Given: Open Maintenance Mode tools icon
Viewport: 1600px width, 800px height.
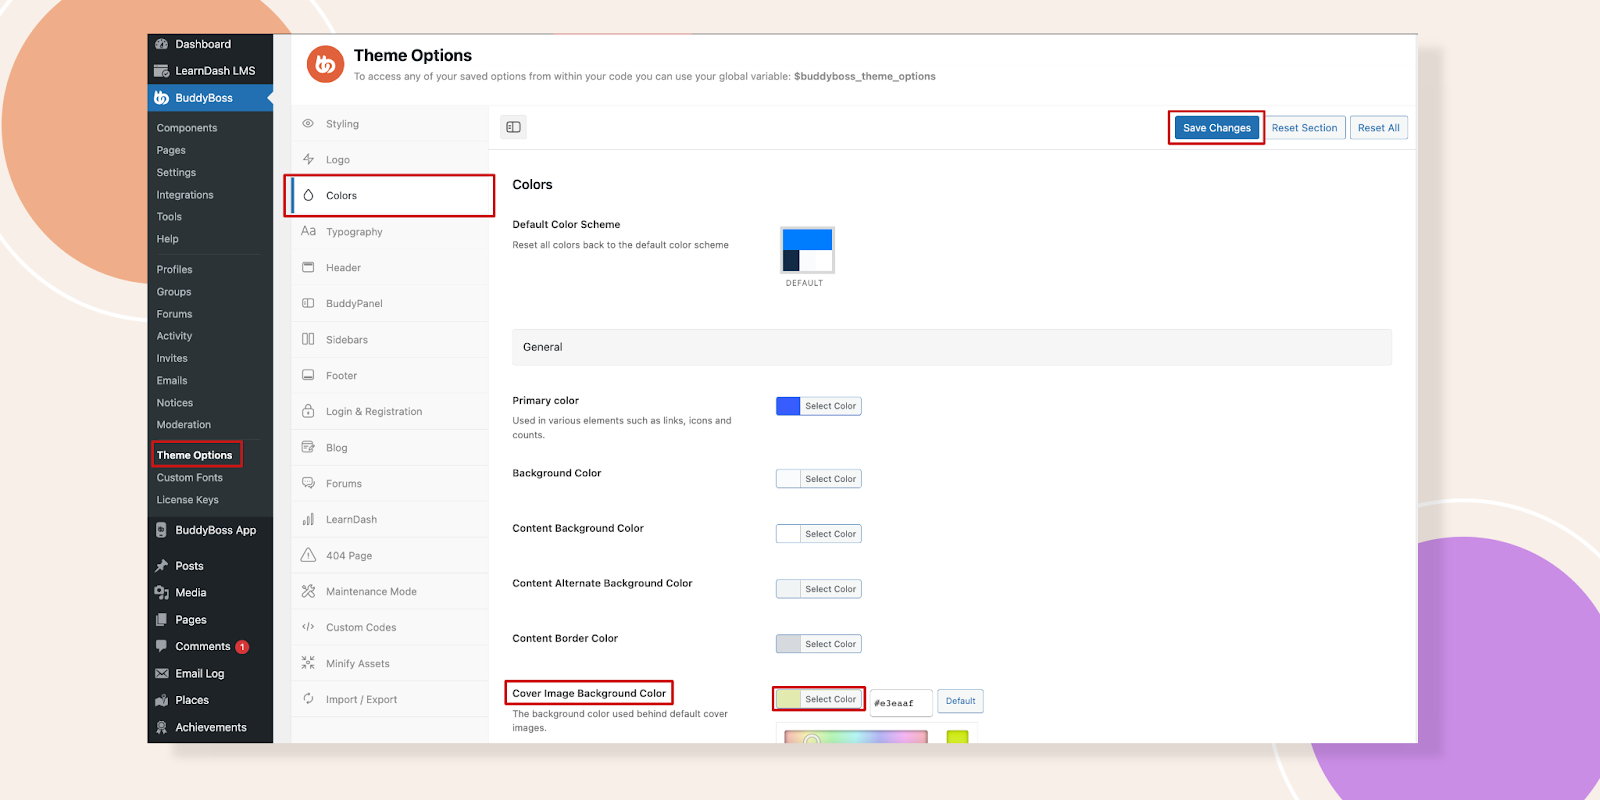Looking at the screenshot, I should (x=308, y=591).
